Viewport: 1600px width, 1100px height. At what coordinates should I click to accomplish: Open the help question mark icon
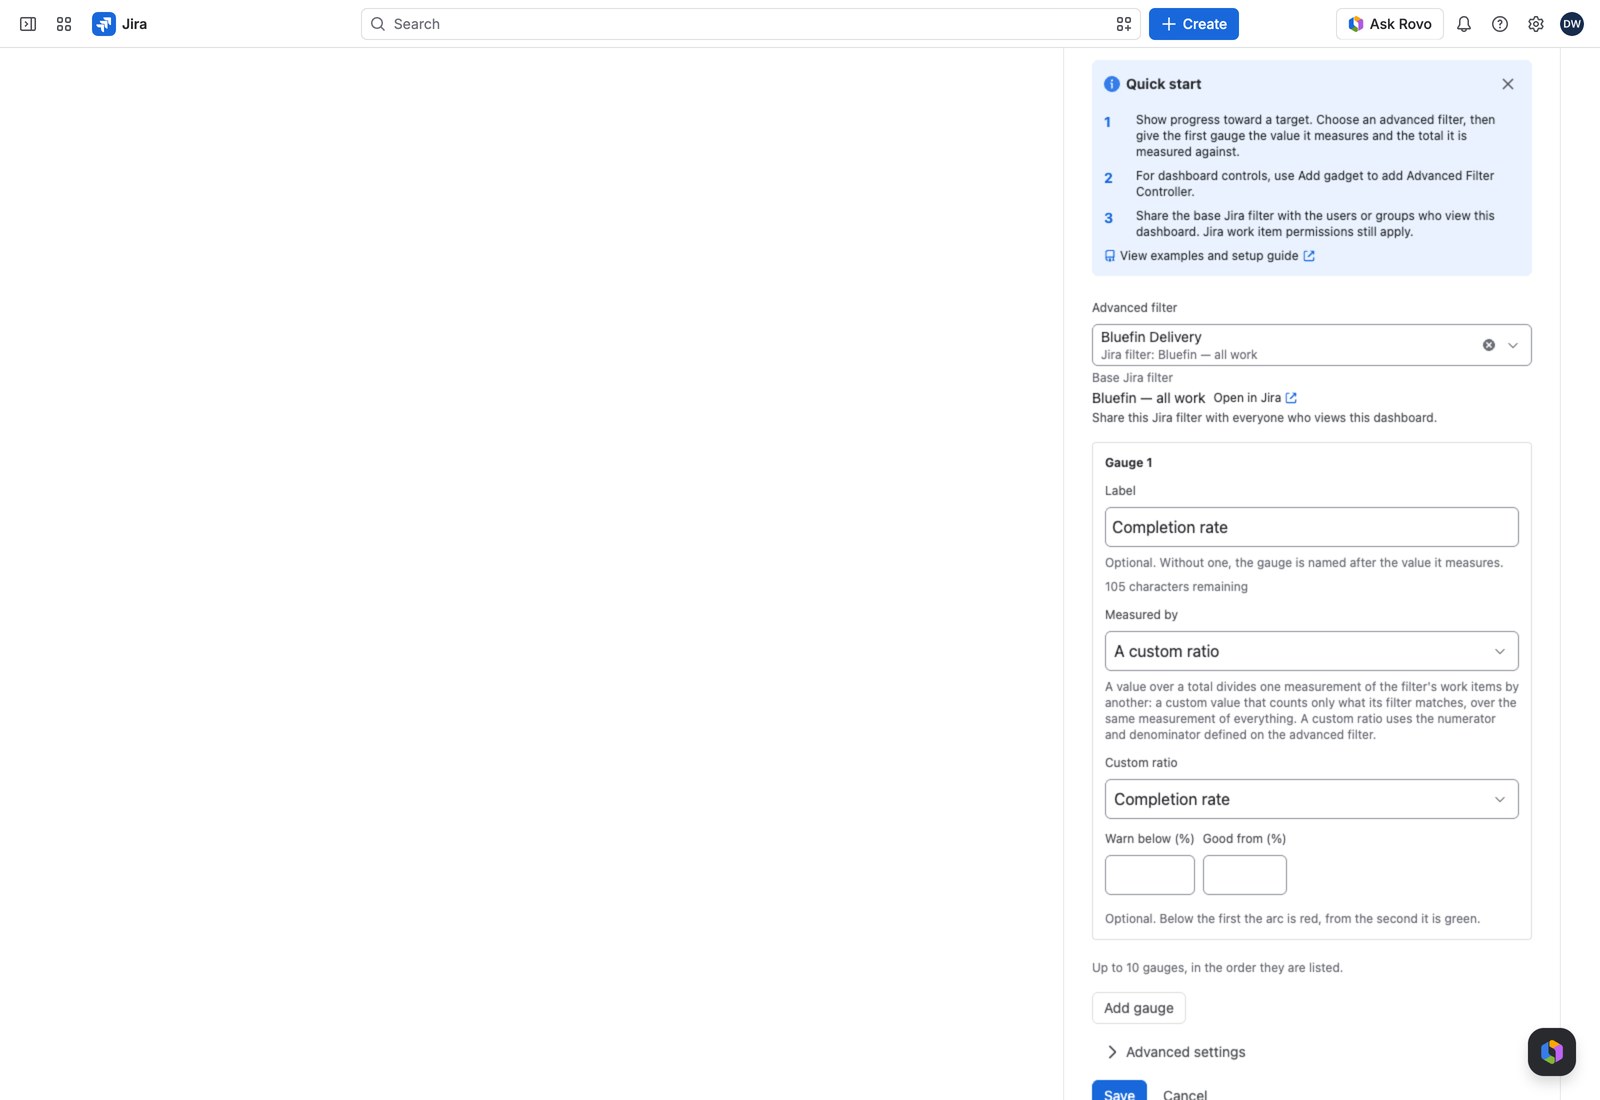[1500, 24]
